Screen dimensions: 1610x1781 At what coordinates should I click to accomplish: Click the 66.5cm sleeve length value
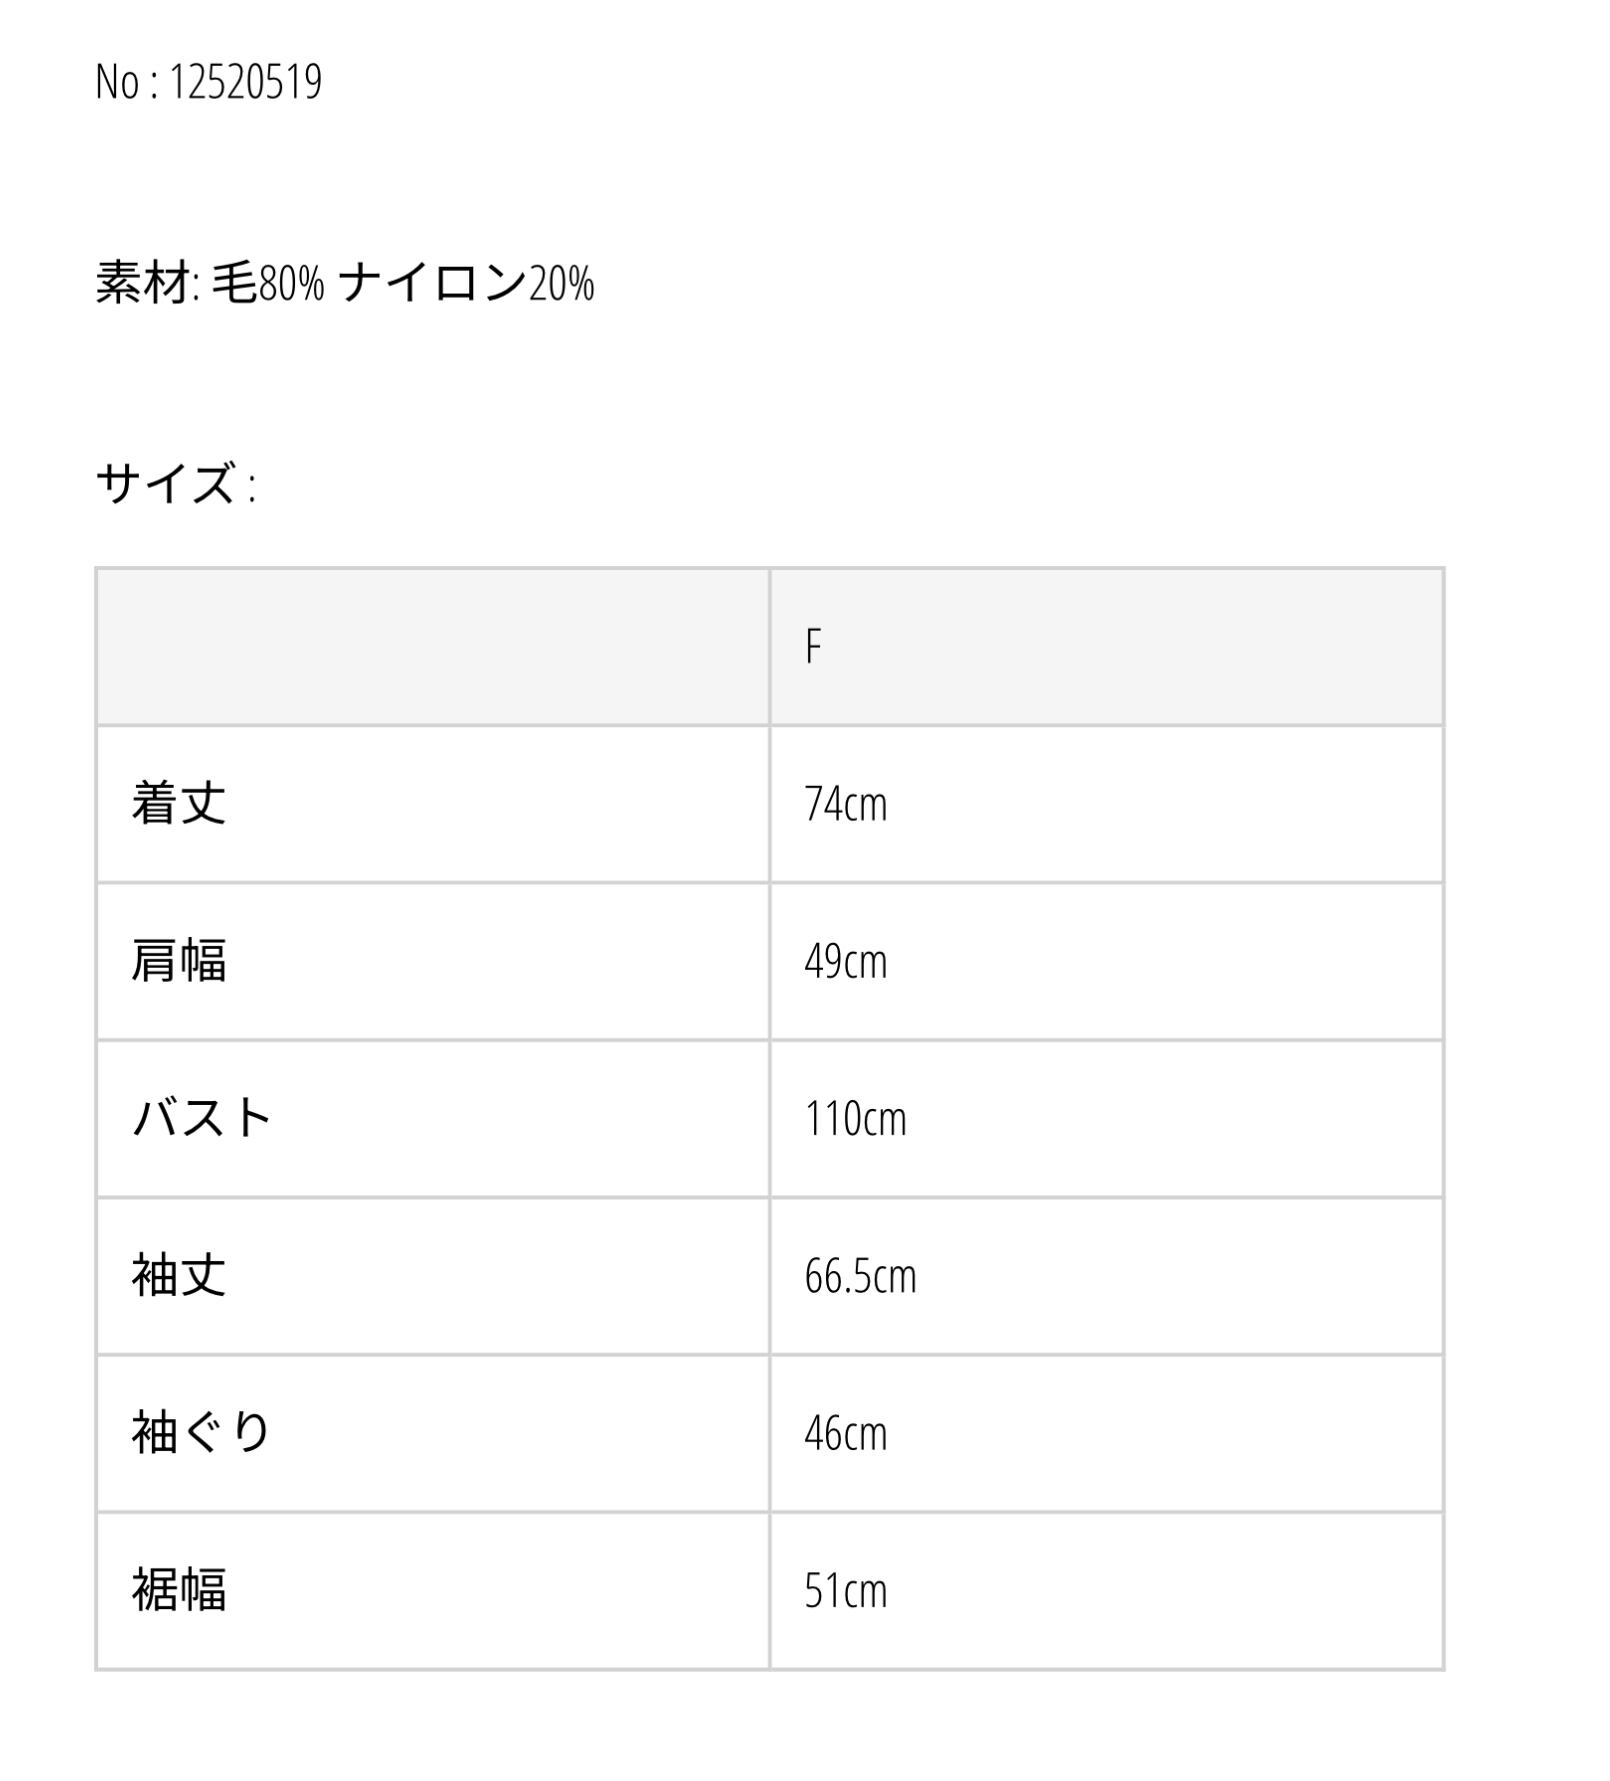(x=860, y=1276)
